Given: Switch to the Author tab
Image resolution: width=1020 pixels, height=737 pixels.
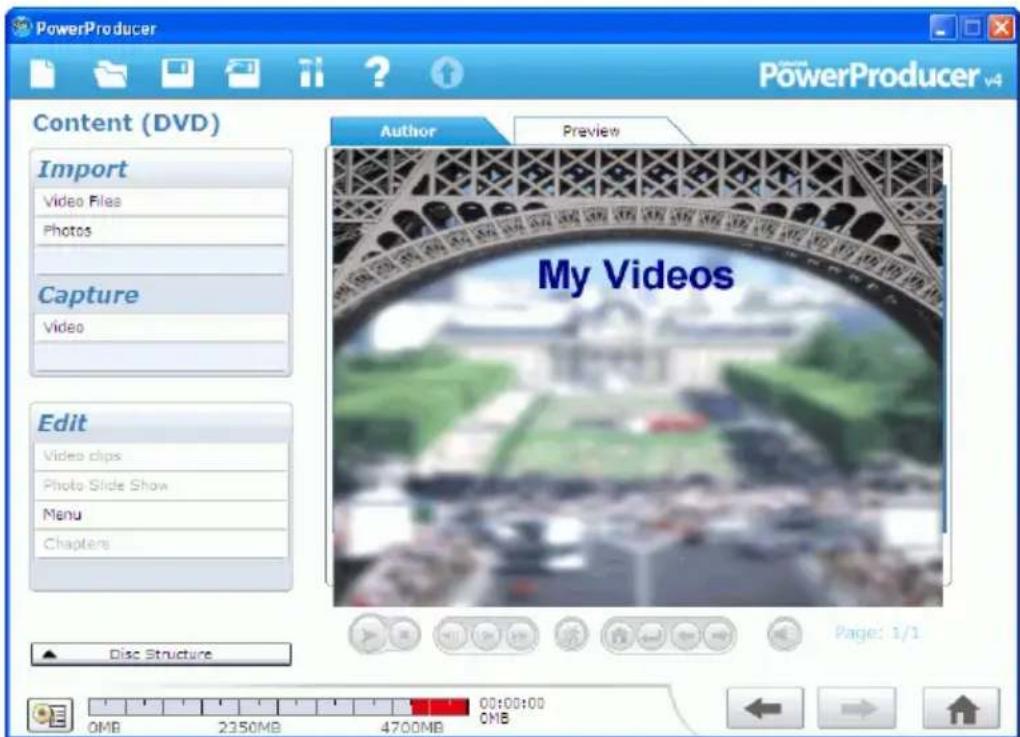Looking at the screenshot, I should pos(408,131).
